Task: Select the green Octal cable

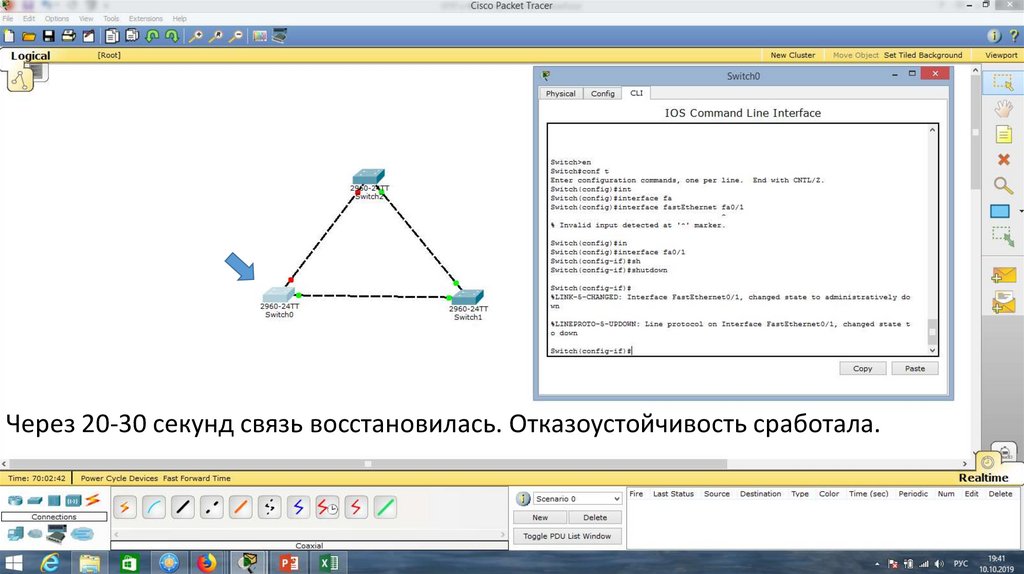Action: click(385, 507)
